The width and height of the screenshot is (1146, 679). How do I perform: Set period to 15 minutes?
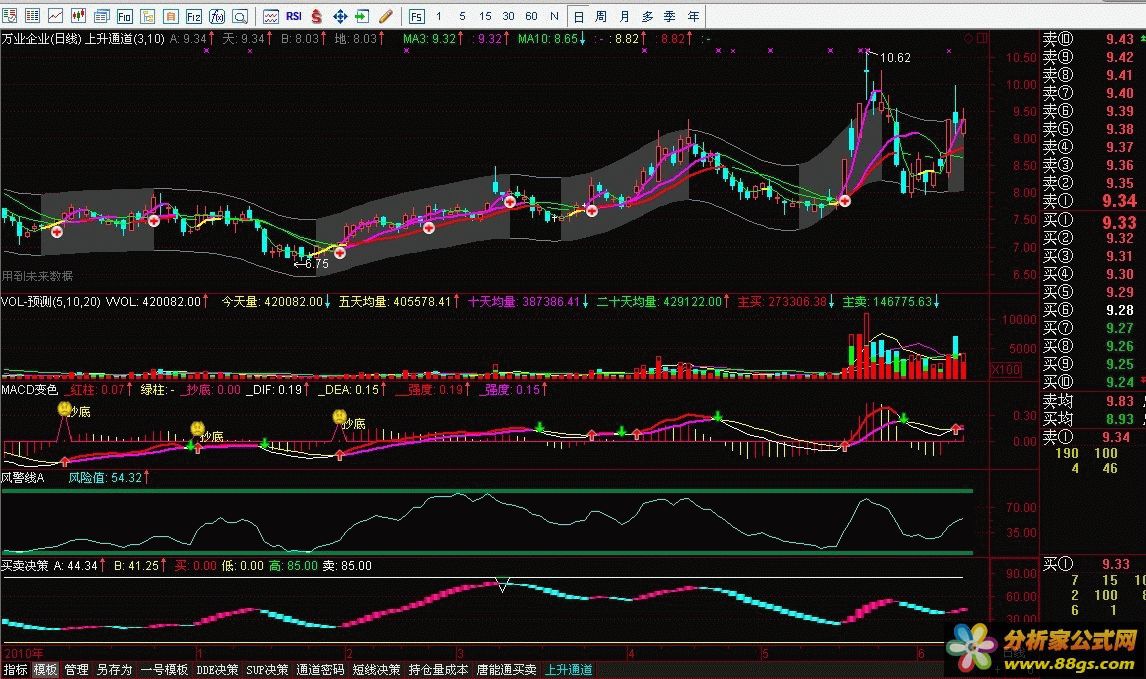click(x=485, y=15)
